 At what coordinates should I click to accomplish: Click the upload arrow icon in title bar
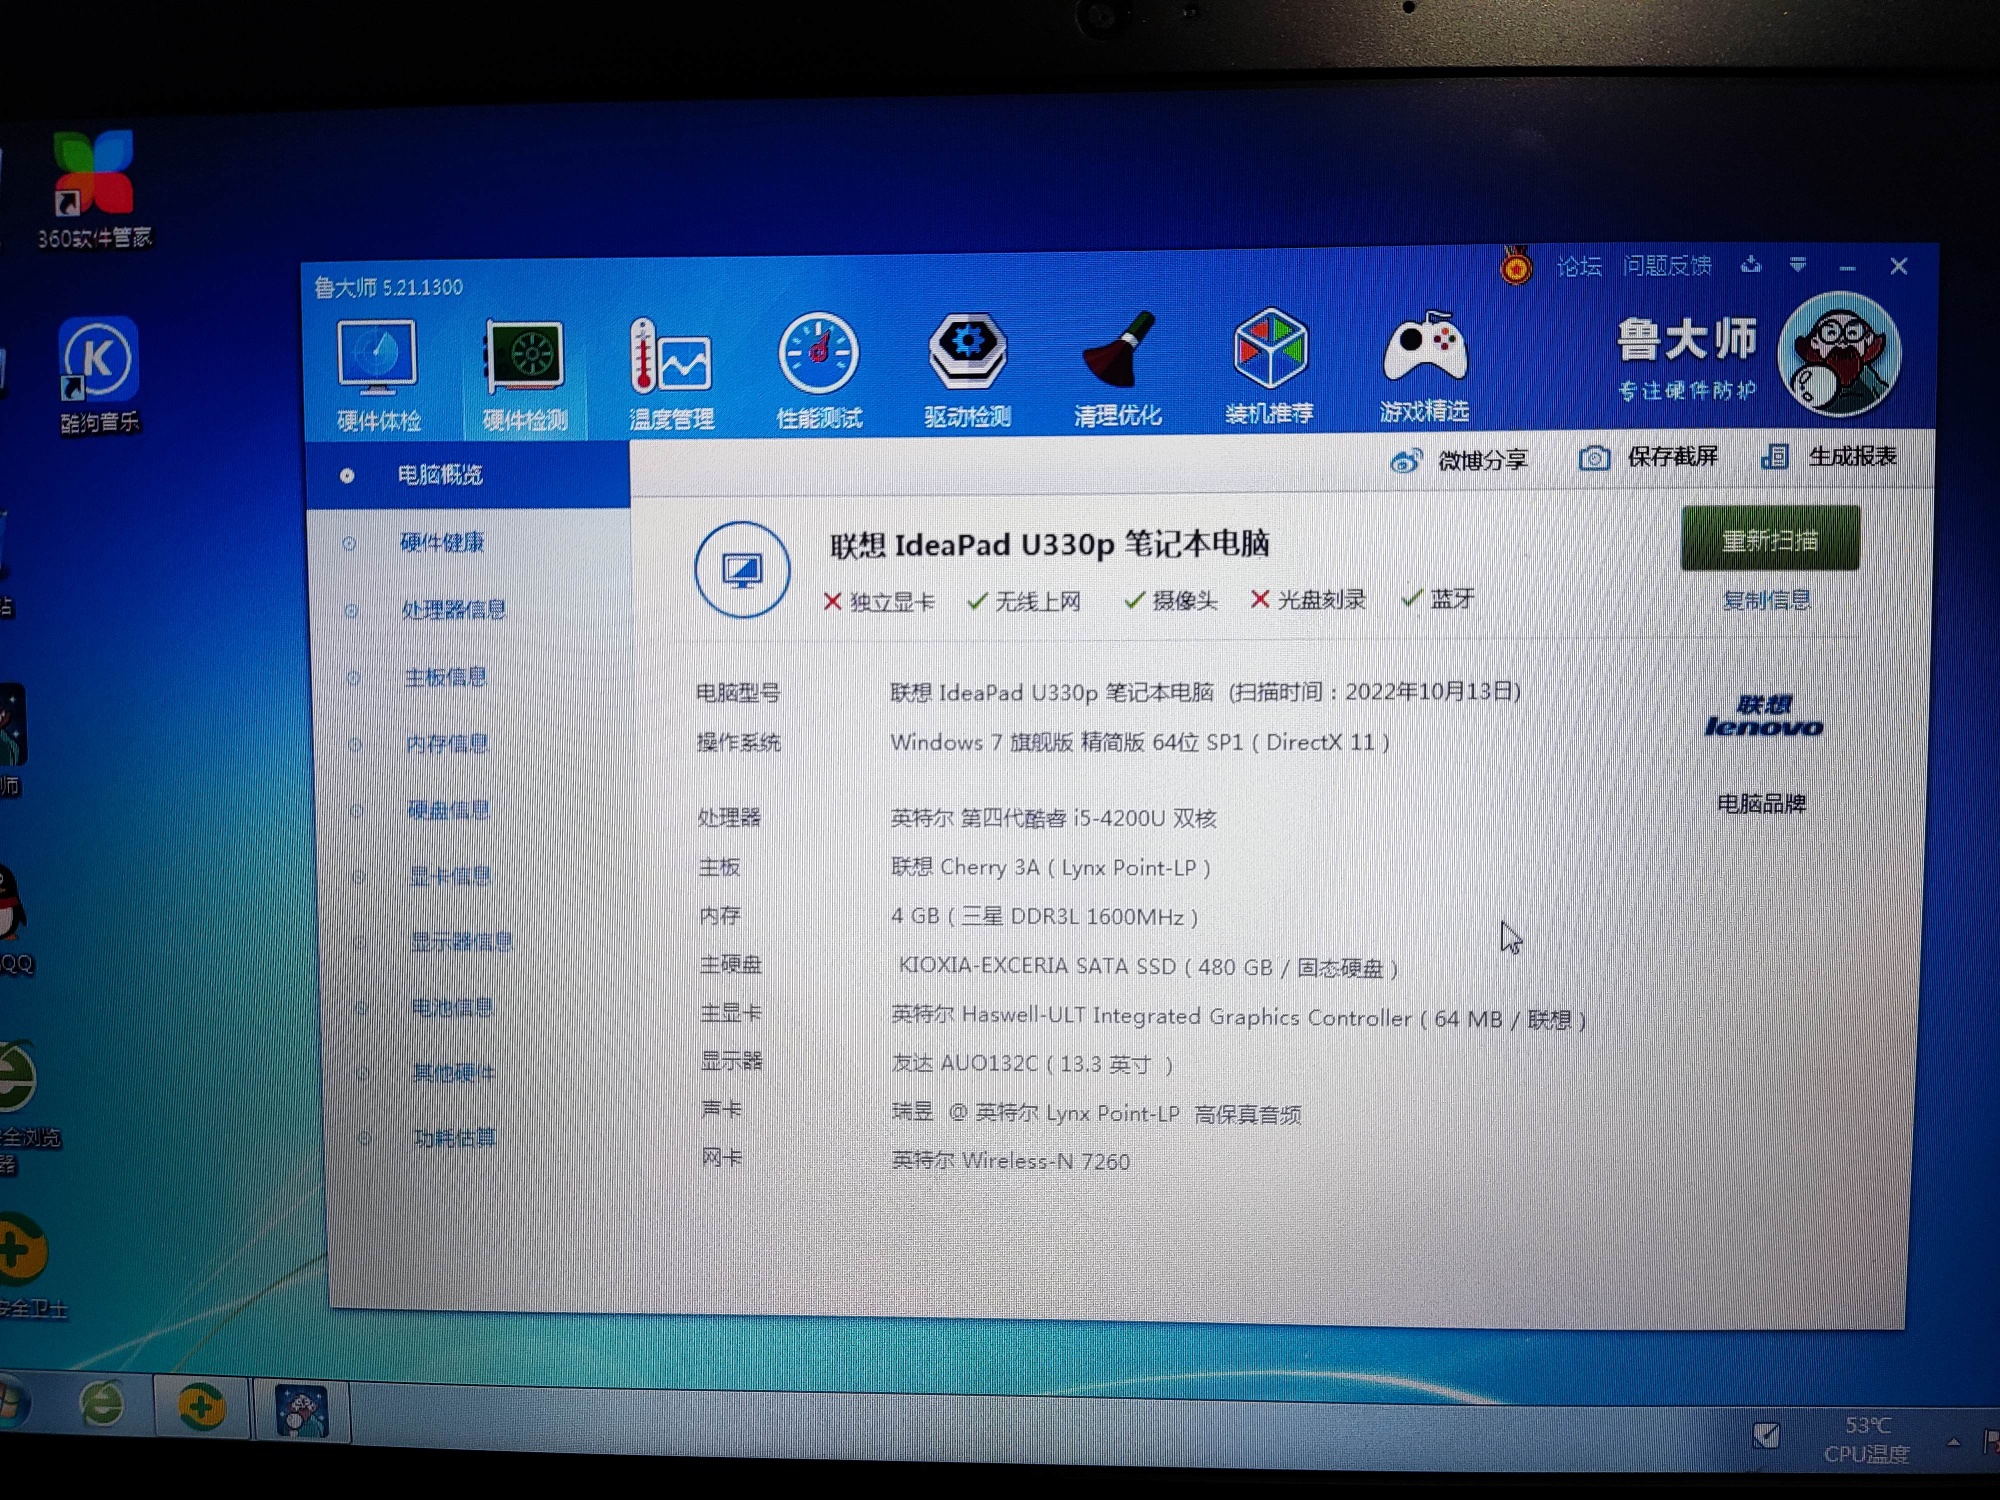[x=1750, y=264]
